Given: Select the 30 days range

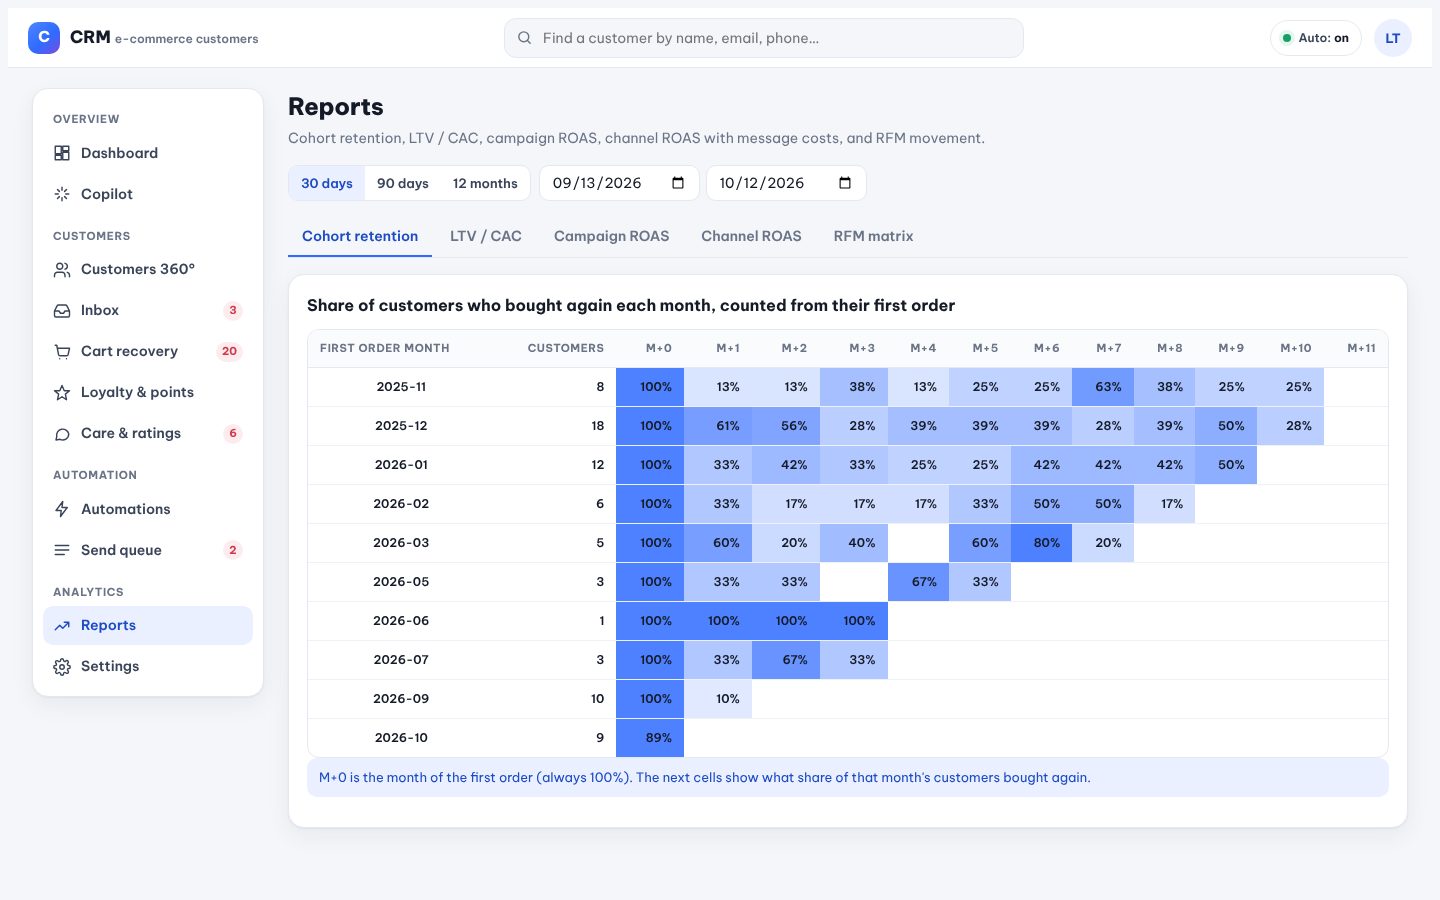Looking at the screenshot, I should (327, 183).
